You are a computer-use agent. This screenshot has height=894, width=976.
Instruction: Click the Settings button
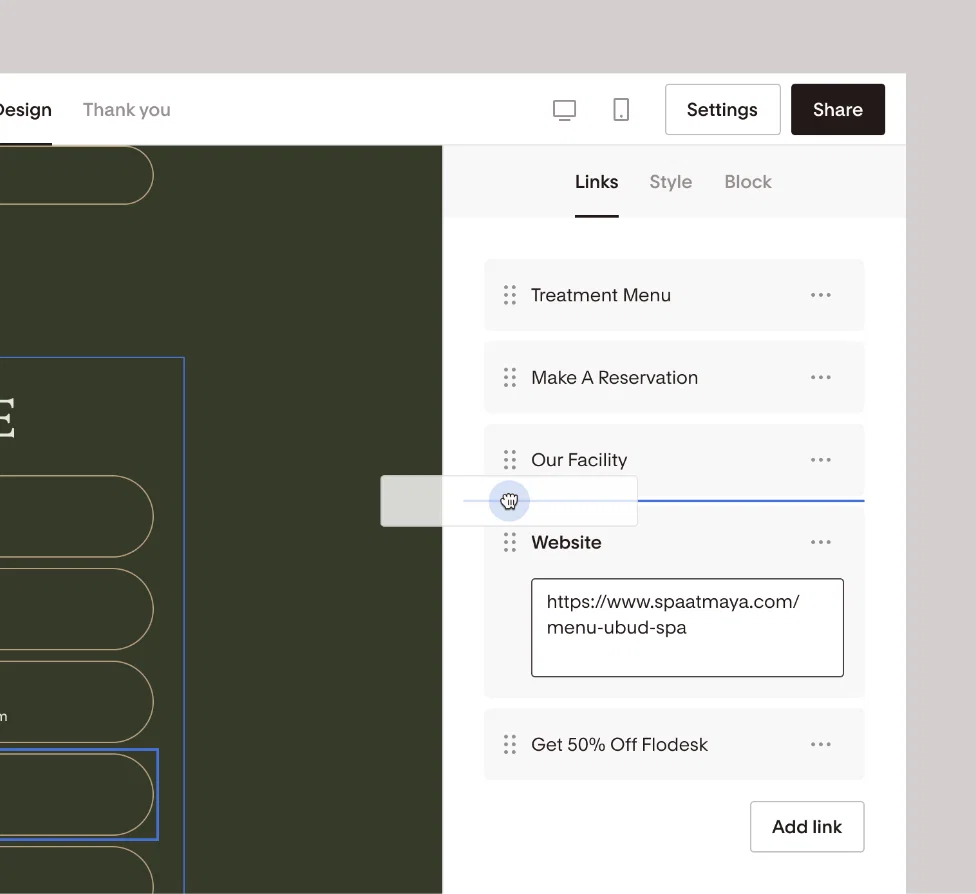(x=722, y=110)
